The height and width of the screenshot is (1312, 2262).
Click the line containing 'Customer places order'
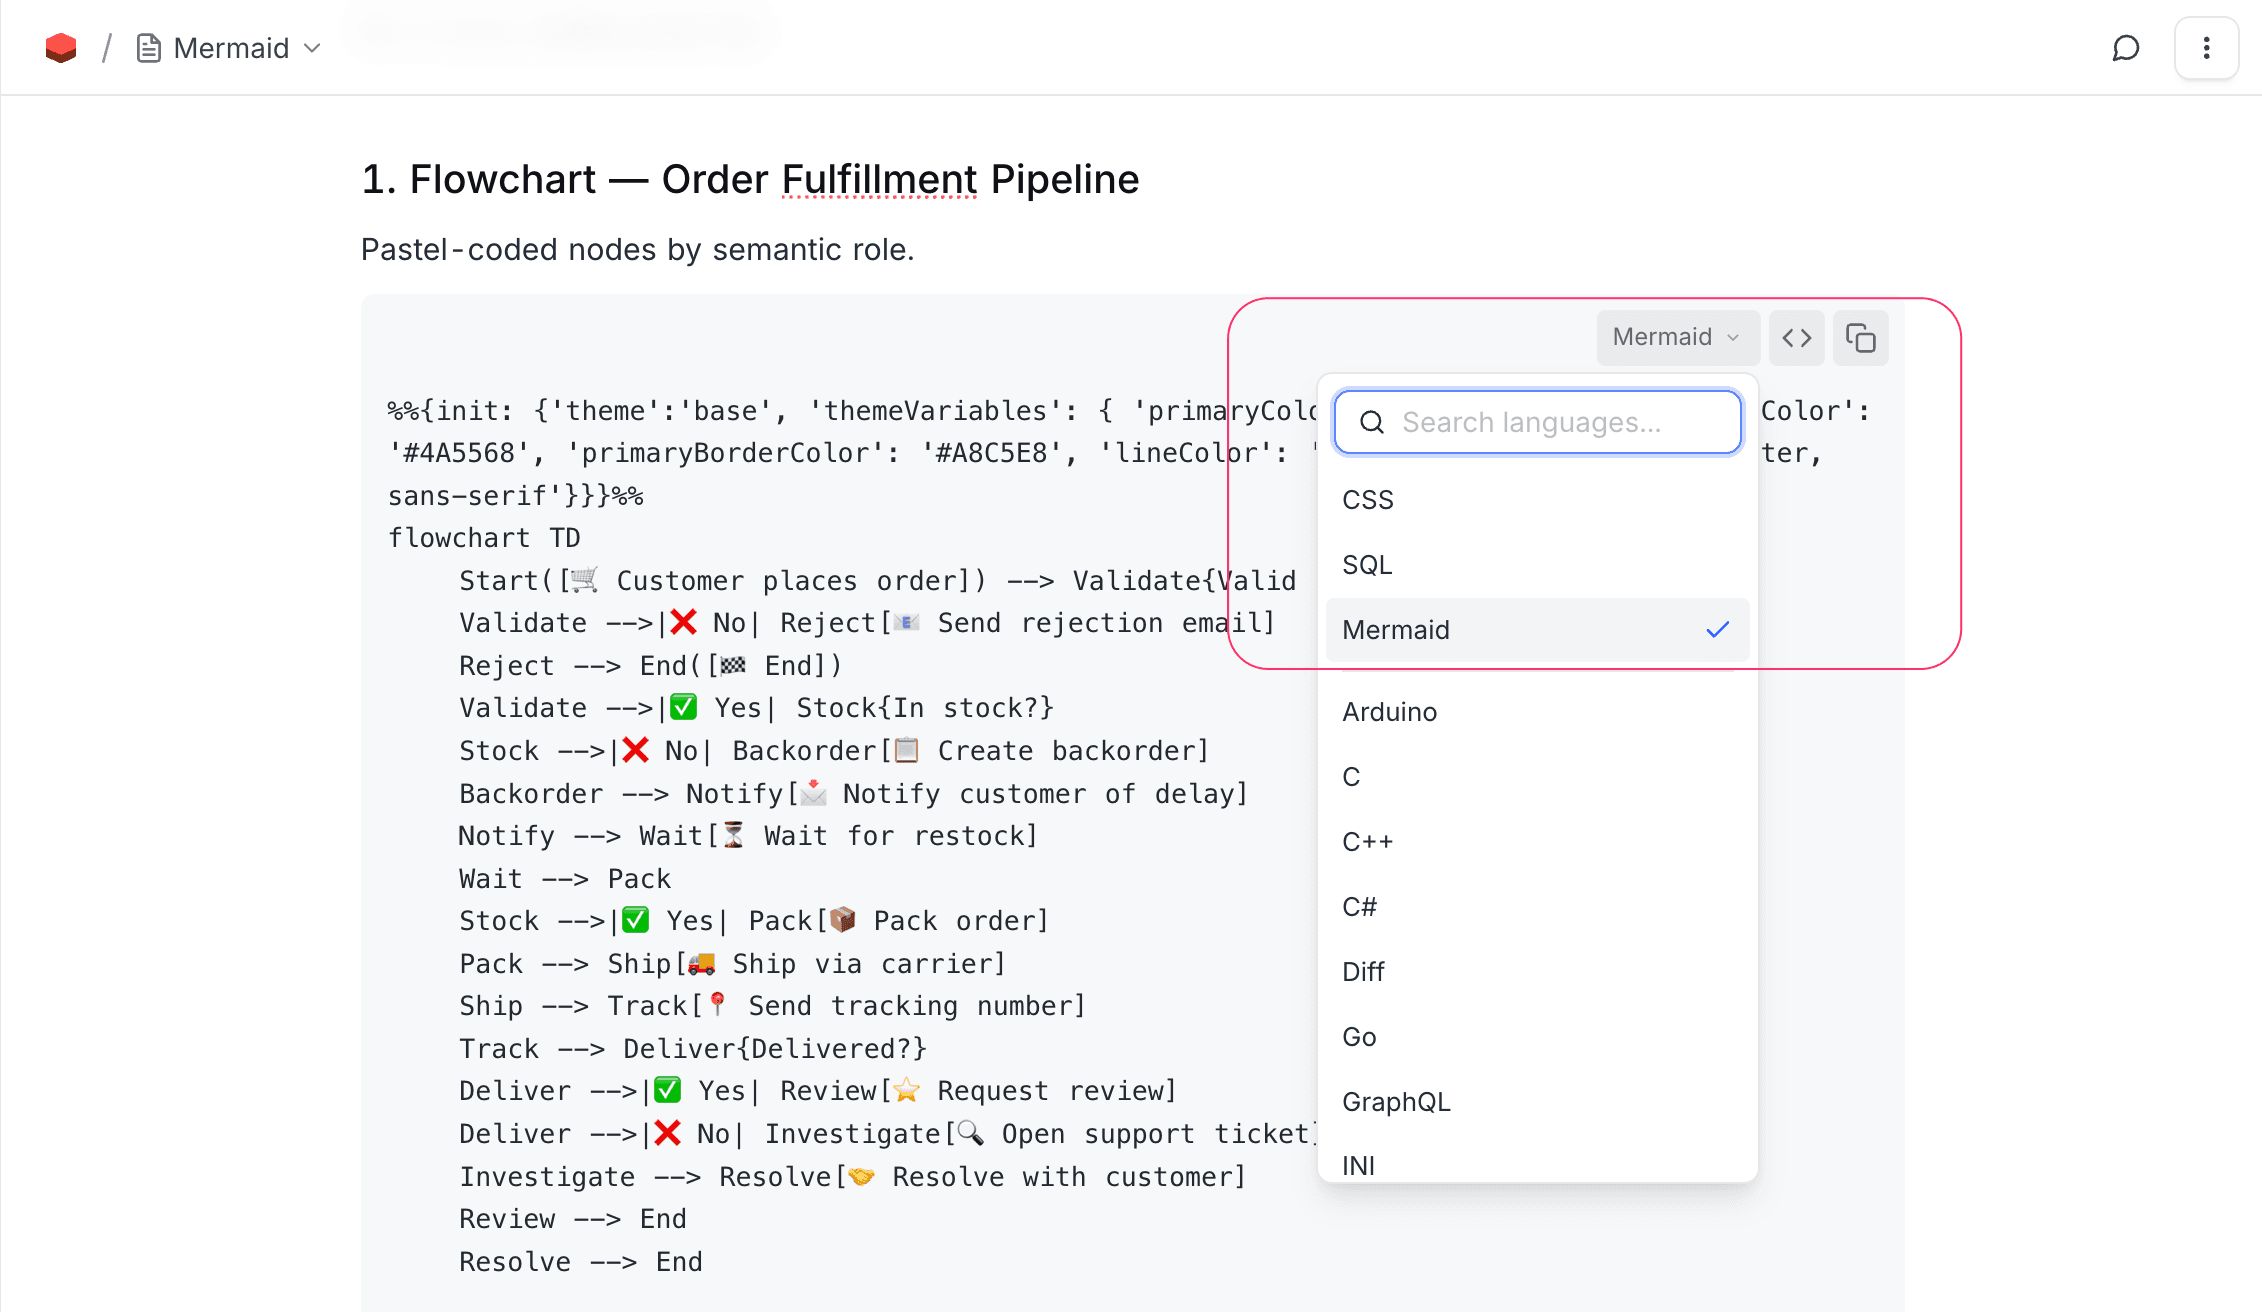(x=878, y=581)
